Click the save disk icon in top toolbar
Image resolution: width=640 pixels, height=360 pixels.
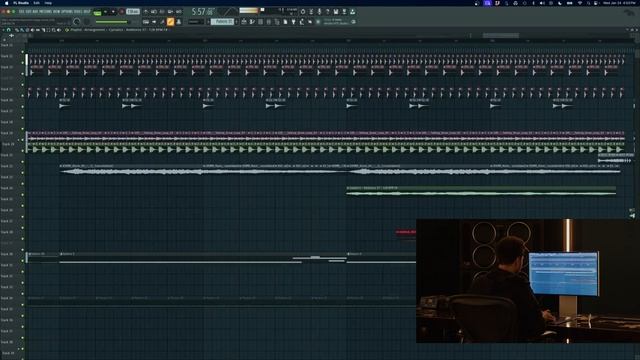336,12
